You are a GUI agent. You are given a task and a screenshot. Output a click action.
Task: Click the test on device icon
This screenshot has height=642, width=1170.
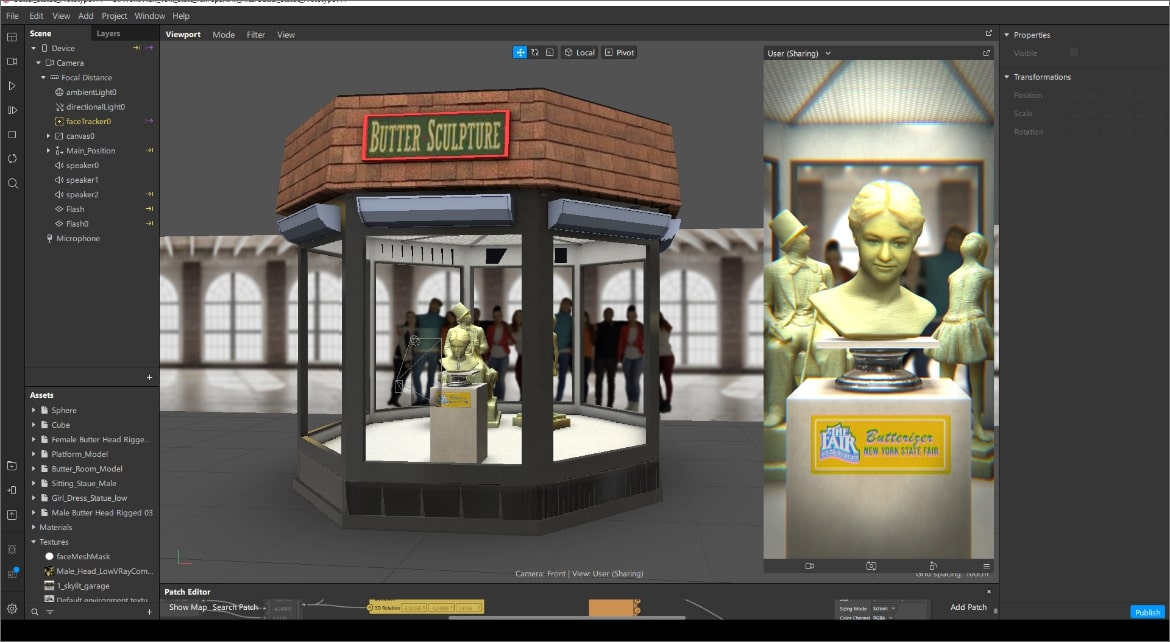click(x=12, y=490)
